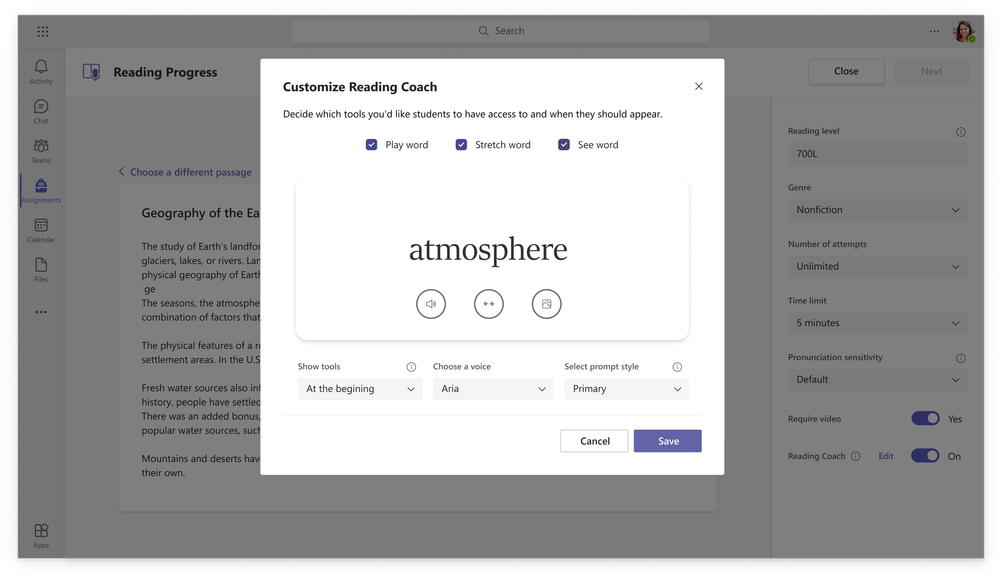Open the Time limit dropdown

click(x=877, y=323)
